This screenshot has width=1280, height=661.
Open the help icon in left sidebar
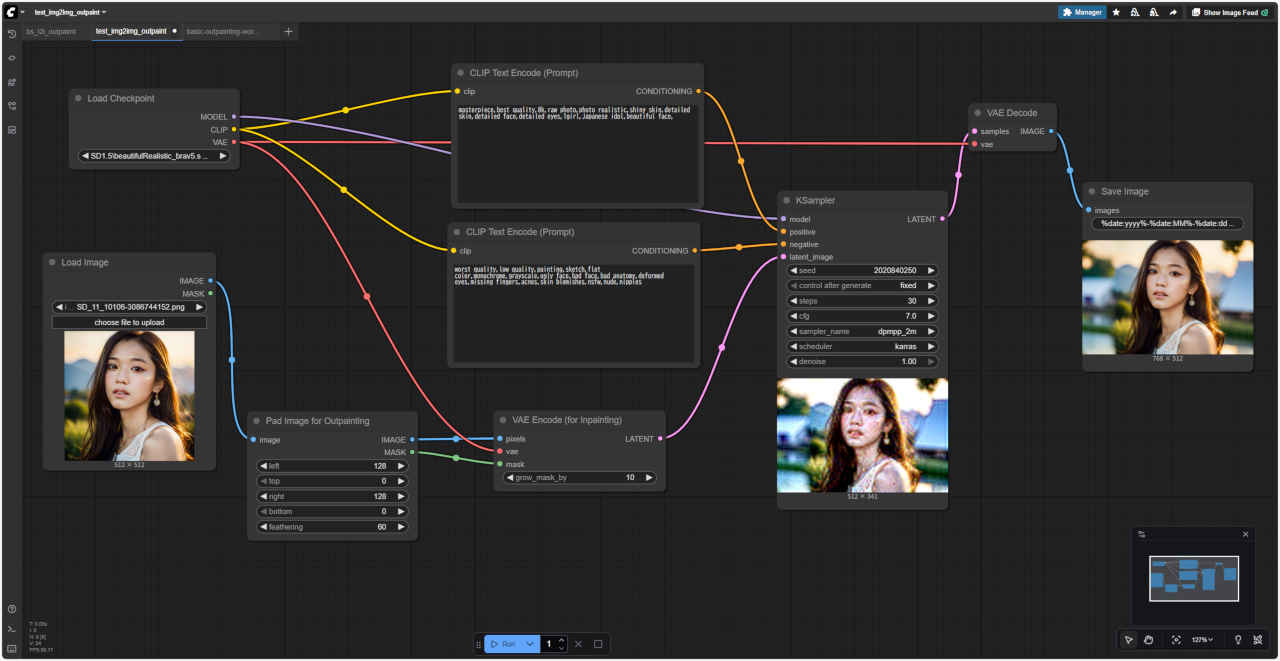tap(12, 609)
